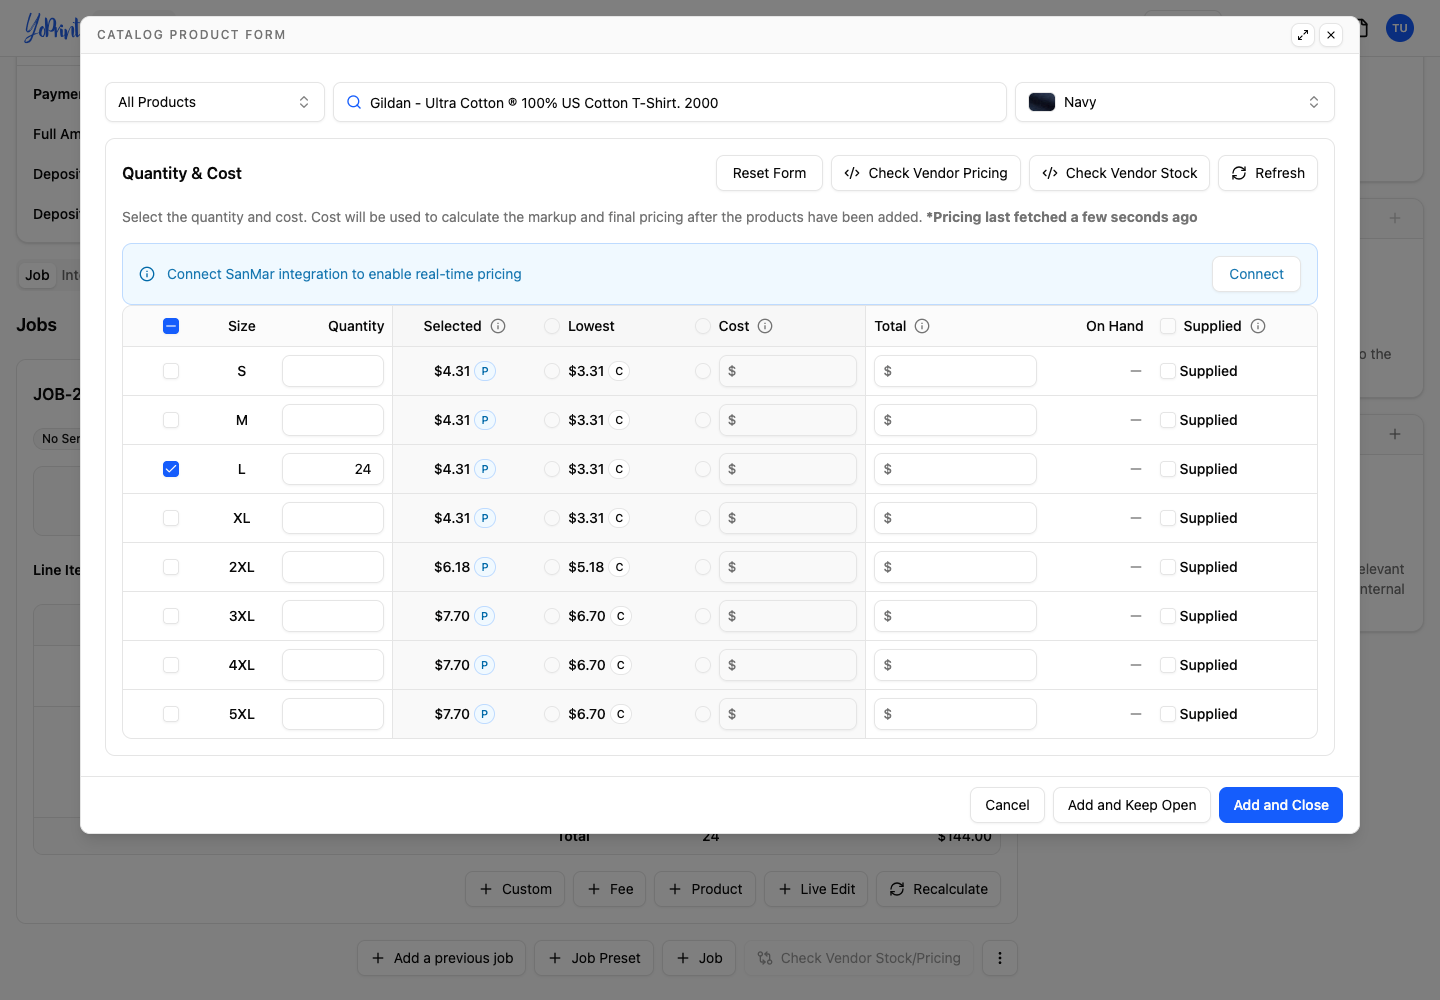Select Lowest price radio for size M

pos(552,420)
